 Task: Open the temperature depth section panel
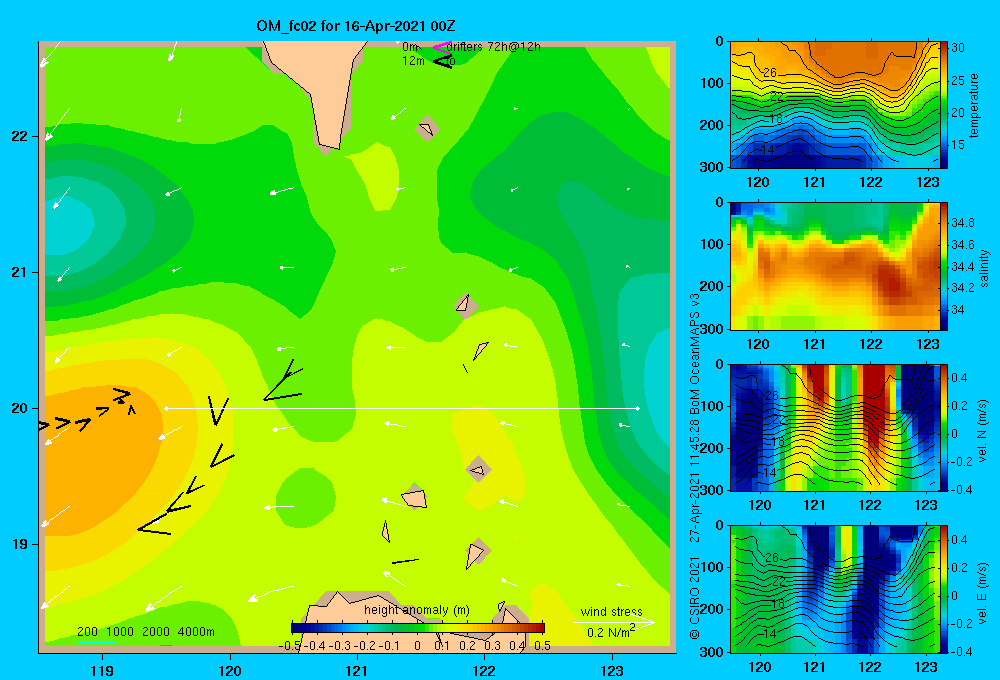coord(835,105)
